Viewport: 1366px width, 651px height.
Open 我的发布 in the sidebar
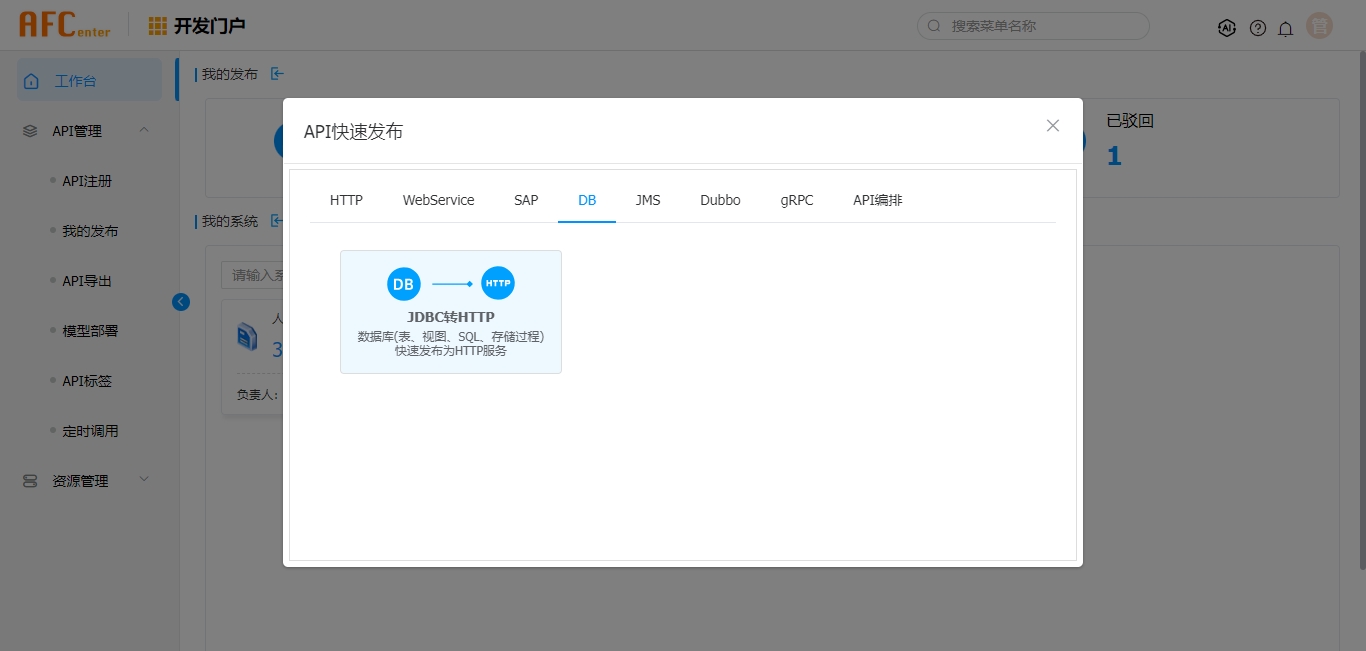[90, 231]
